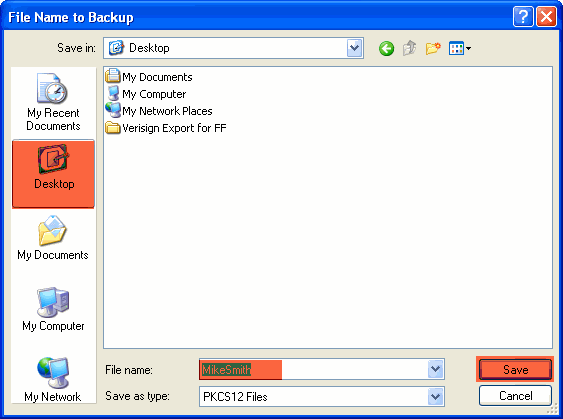
Task: Click the Save button
Action: point(515,369)
